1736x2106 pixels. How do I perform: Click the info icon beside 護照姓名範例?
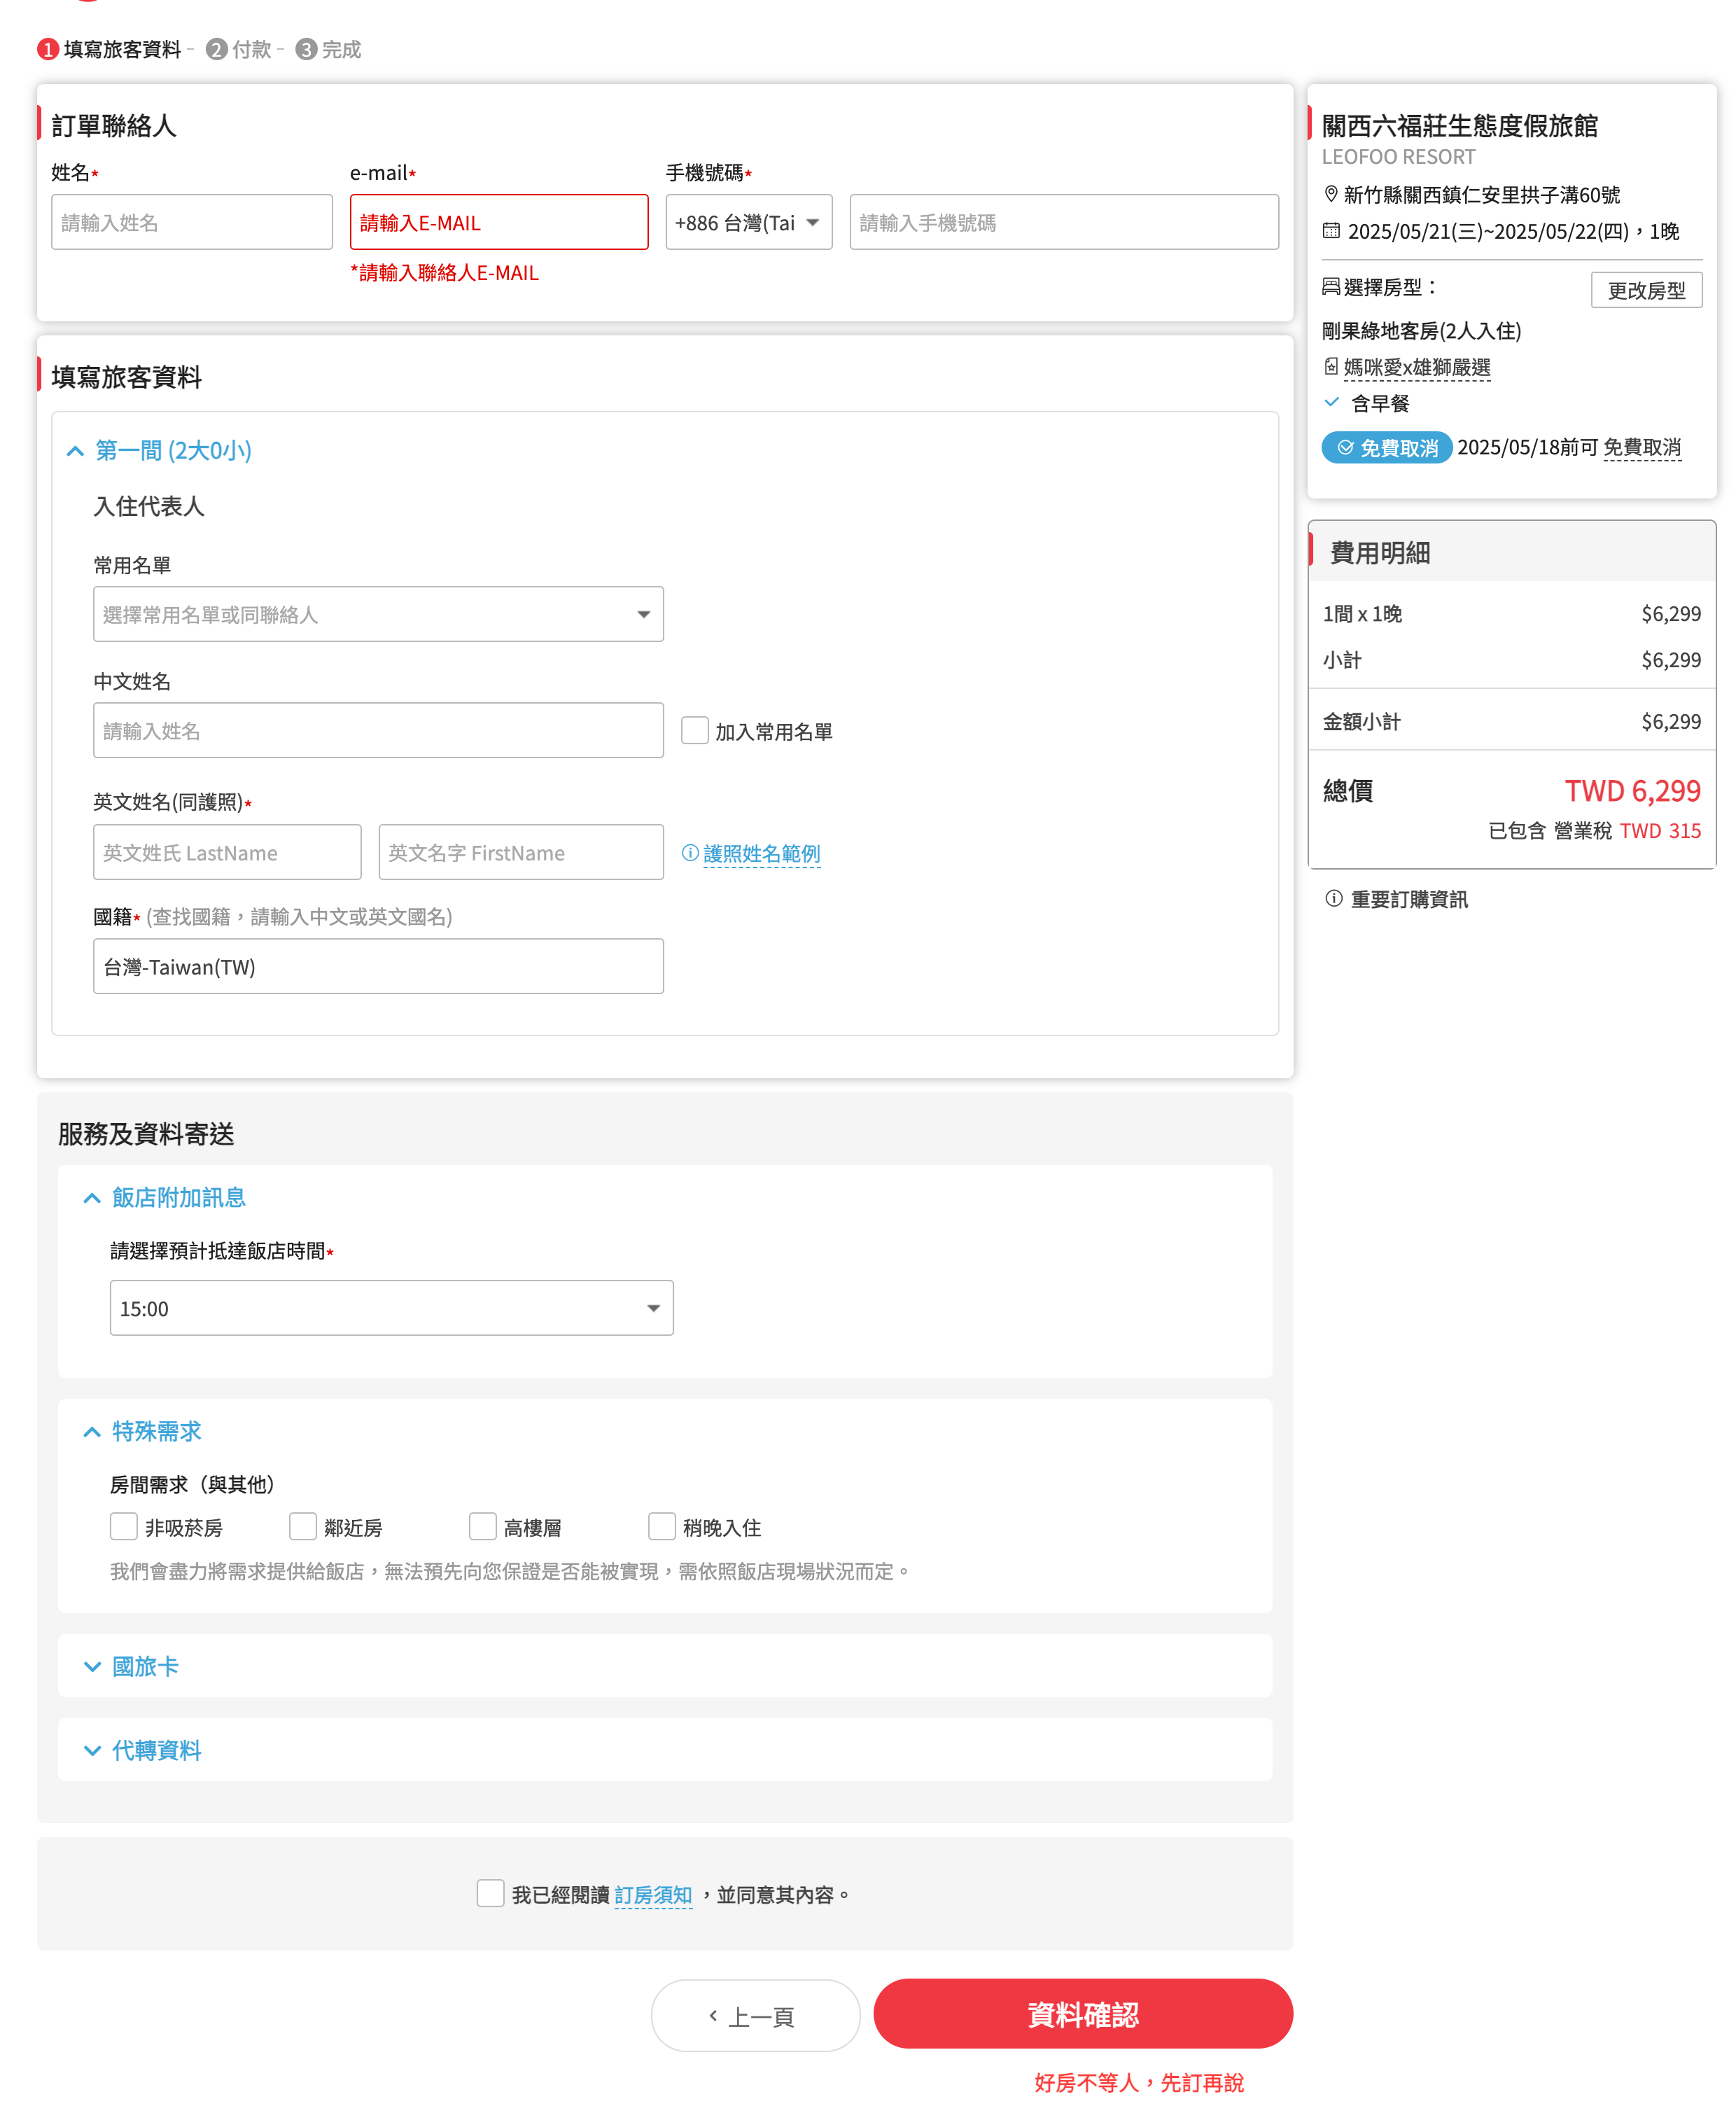(x=690, y=853)
